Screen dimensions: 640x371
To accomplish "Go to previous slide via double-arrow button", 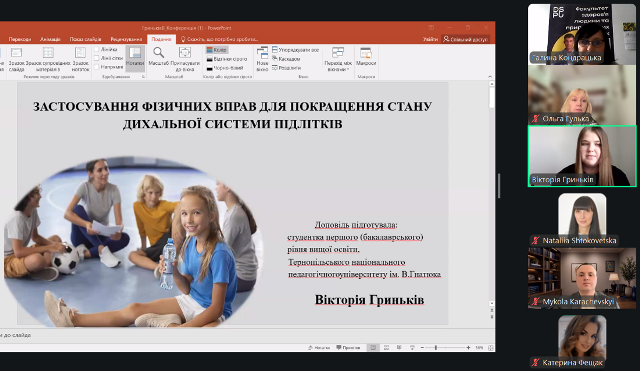I will [x=491, y=311].
